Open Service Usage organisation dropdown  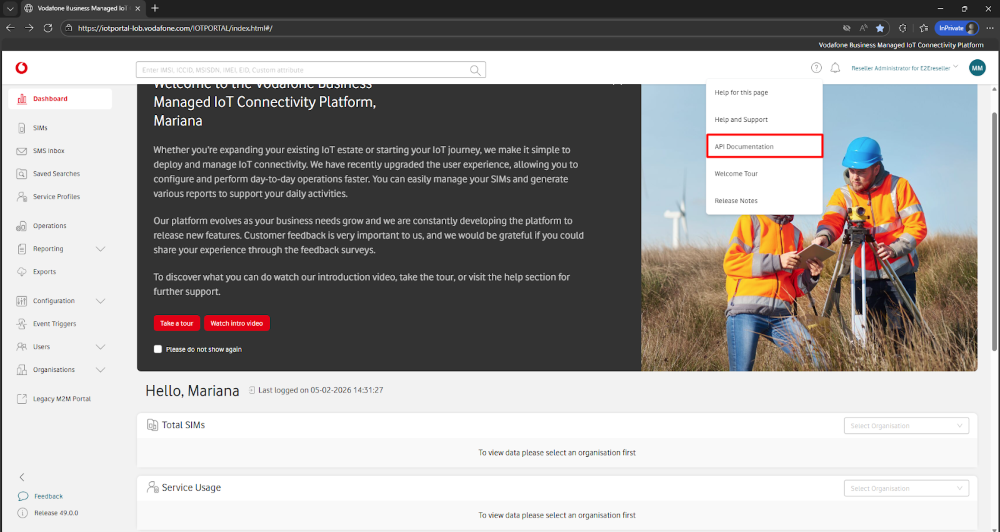[x=906, y=488]
